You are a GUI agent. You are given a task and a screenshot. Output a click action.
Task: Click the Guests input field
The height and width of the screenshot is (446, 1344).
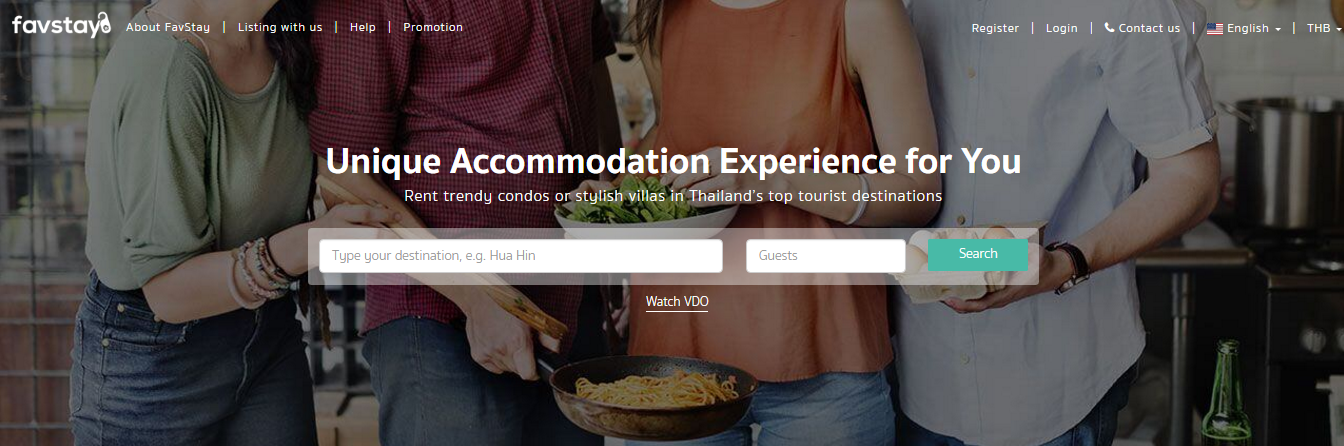826,256
